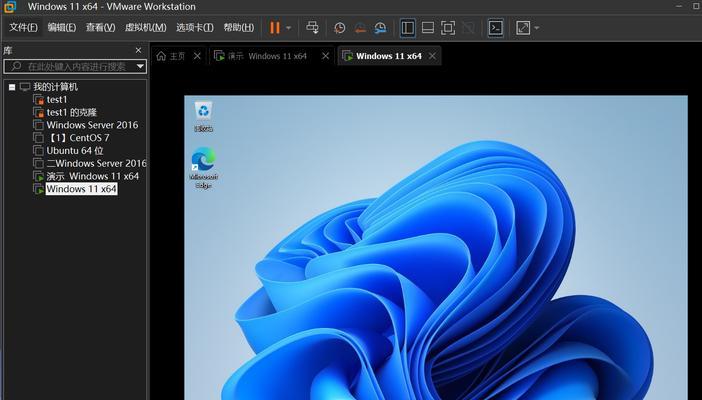
Task: Click the Recycle Bin desktop icon
Action: [204, 116]
